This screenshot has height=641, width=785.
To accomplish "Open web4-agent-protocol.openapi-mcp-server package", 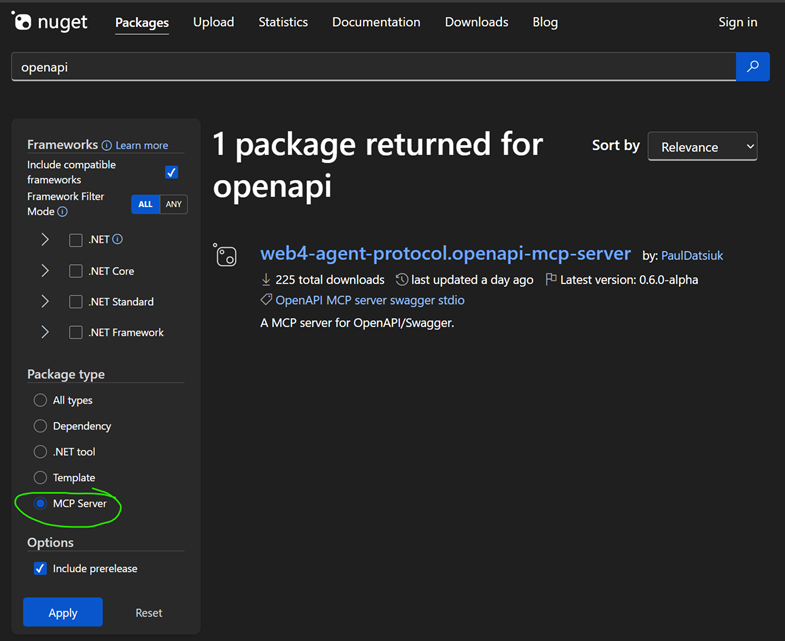I will 445,254.
